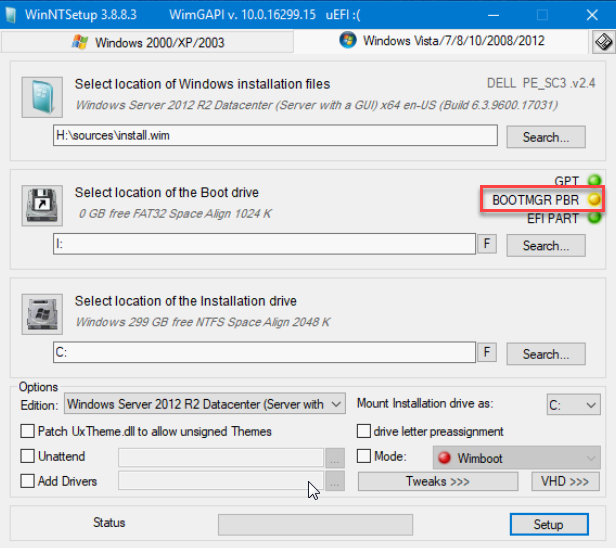Image resolution: width=616 pixels, height=548 pixels.
Task: Click the BOOTMGR PBR yellow status light
Action: click(x=594, y=200)
